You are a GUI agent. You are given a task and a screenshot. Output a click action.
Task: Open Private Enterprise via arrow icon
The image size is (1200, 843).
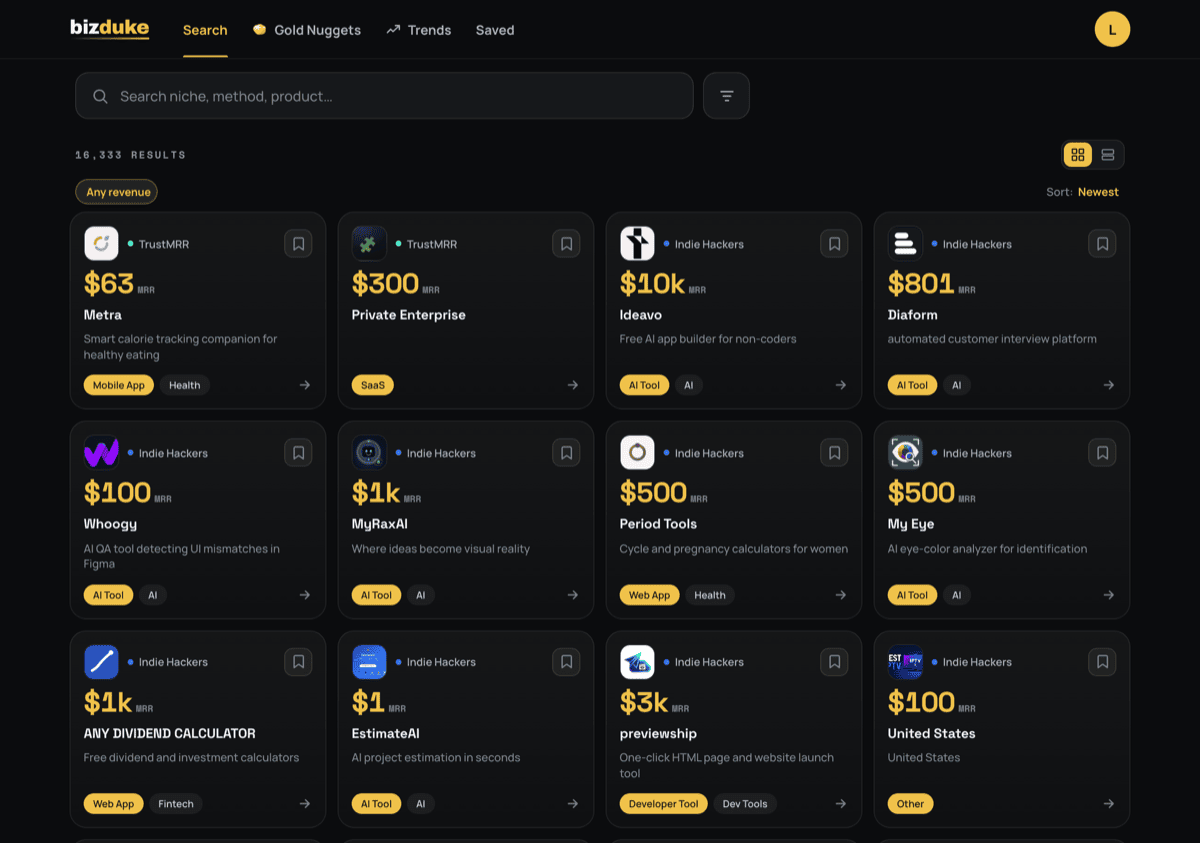click(573, 385)
